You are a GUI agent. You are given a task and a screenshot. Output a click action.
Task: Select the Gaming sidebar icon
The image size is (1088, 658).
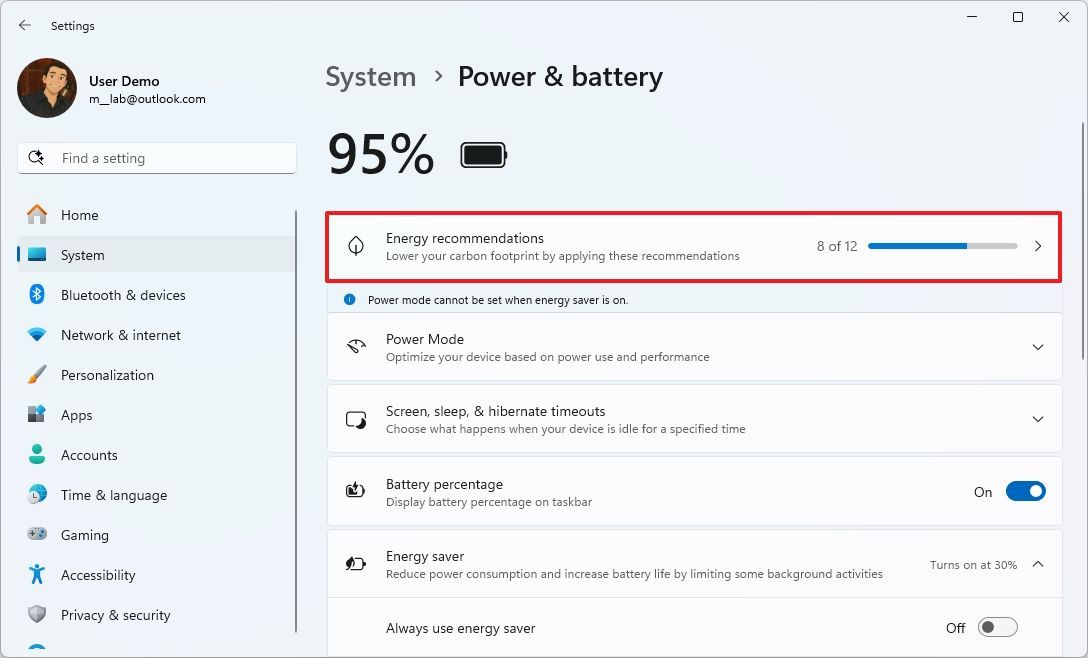click(37, 535)
